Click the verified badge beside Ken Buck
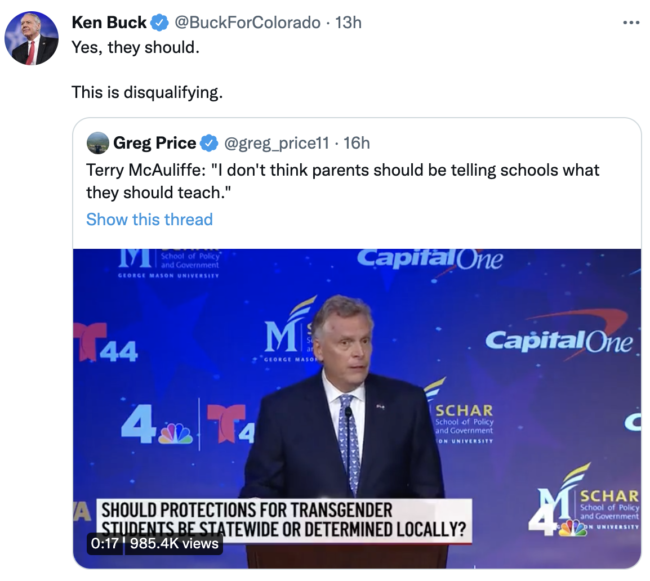650x581 pixels. click(x=159, y=22)
